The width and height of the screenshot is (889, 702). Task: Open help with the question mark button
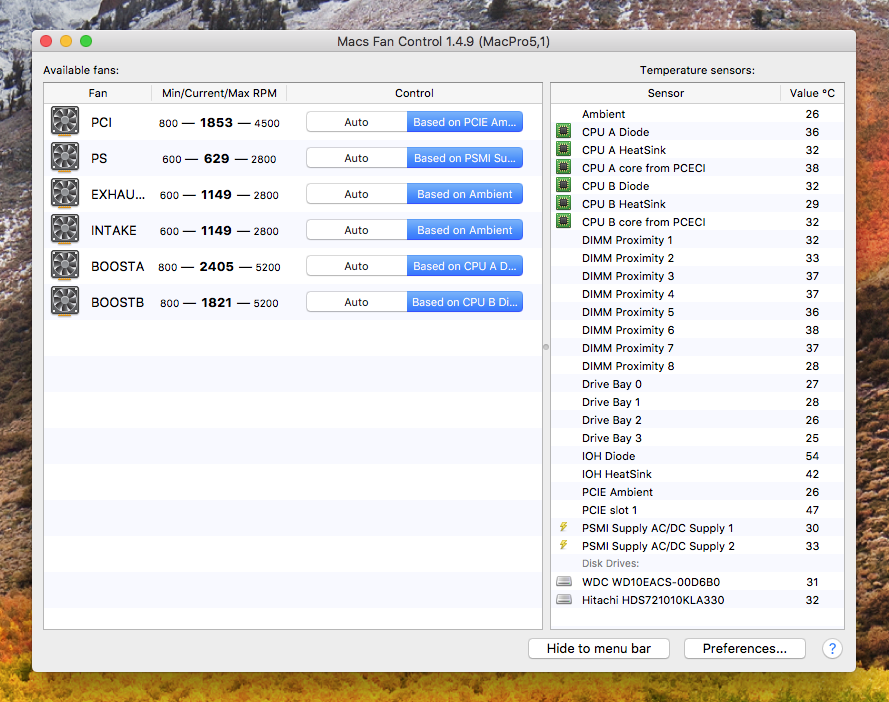(832, 648)
